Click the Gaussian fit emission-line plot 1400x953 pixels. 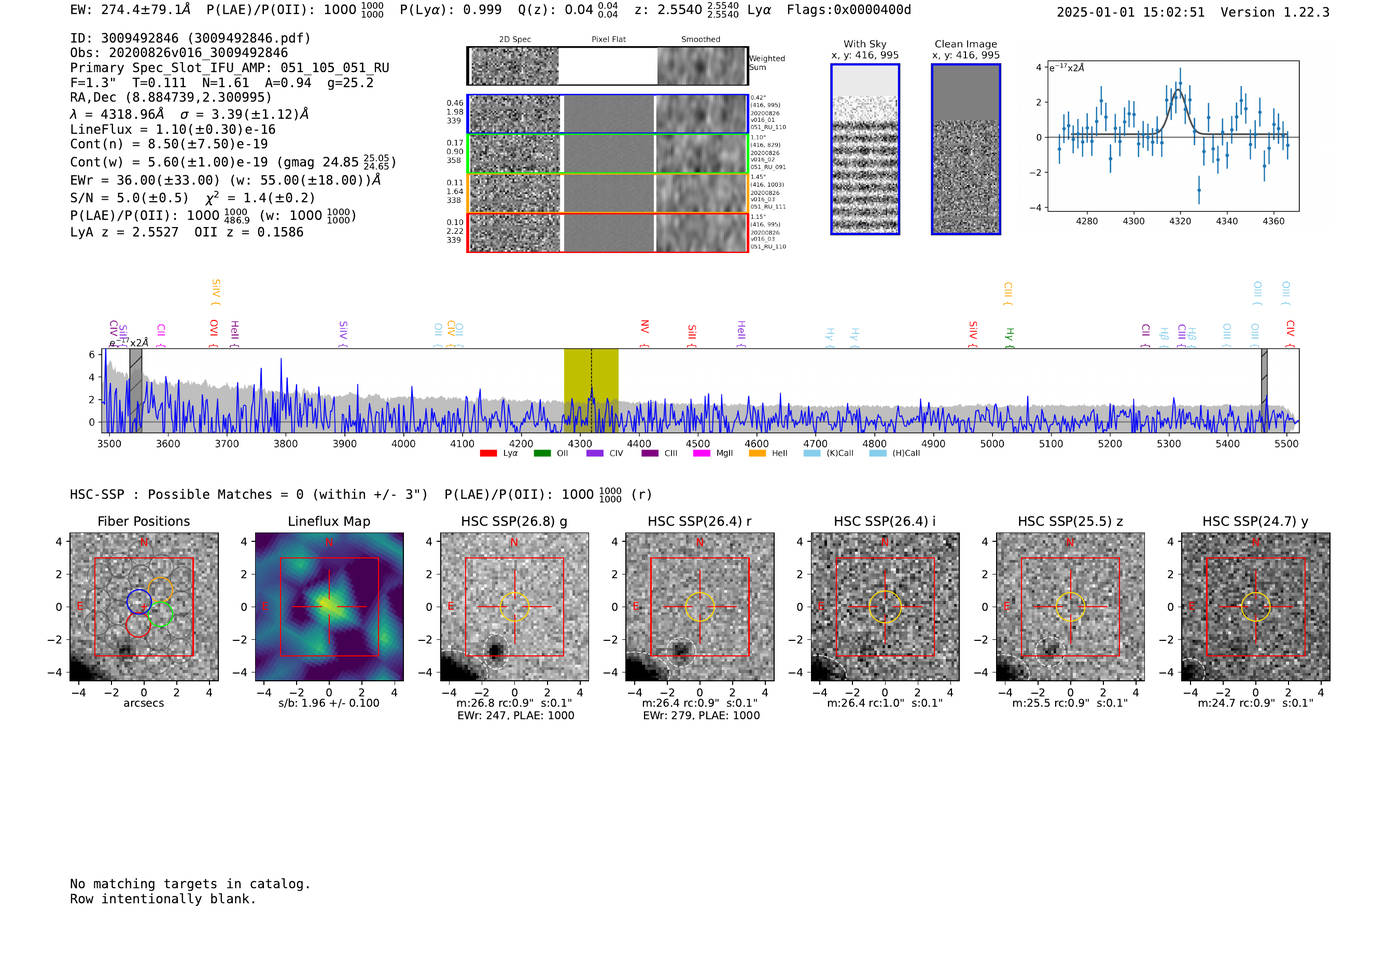1172,136
